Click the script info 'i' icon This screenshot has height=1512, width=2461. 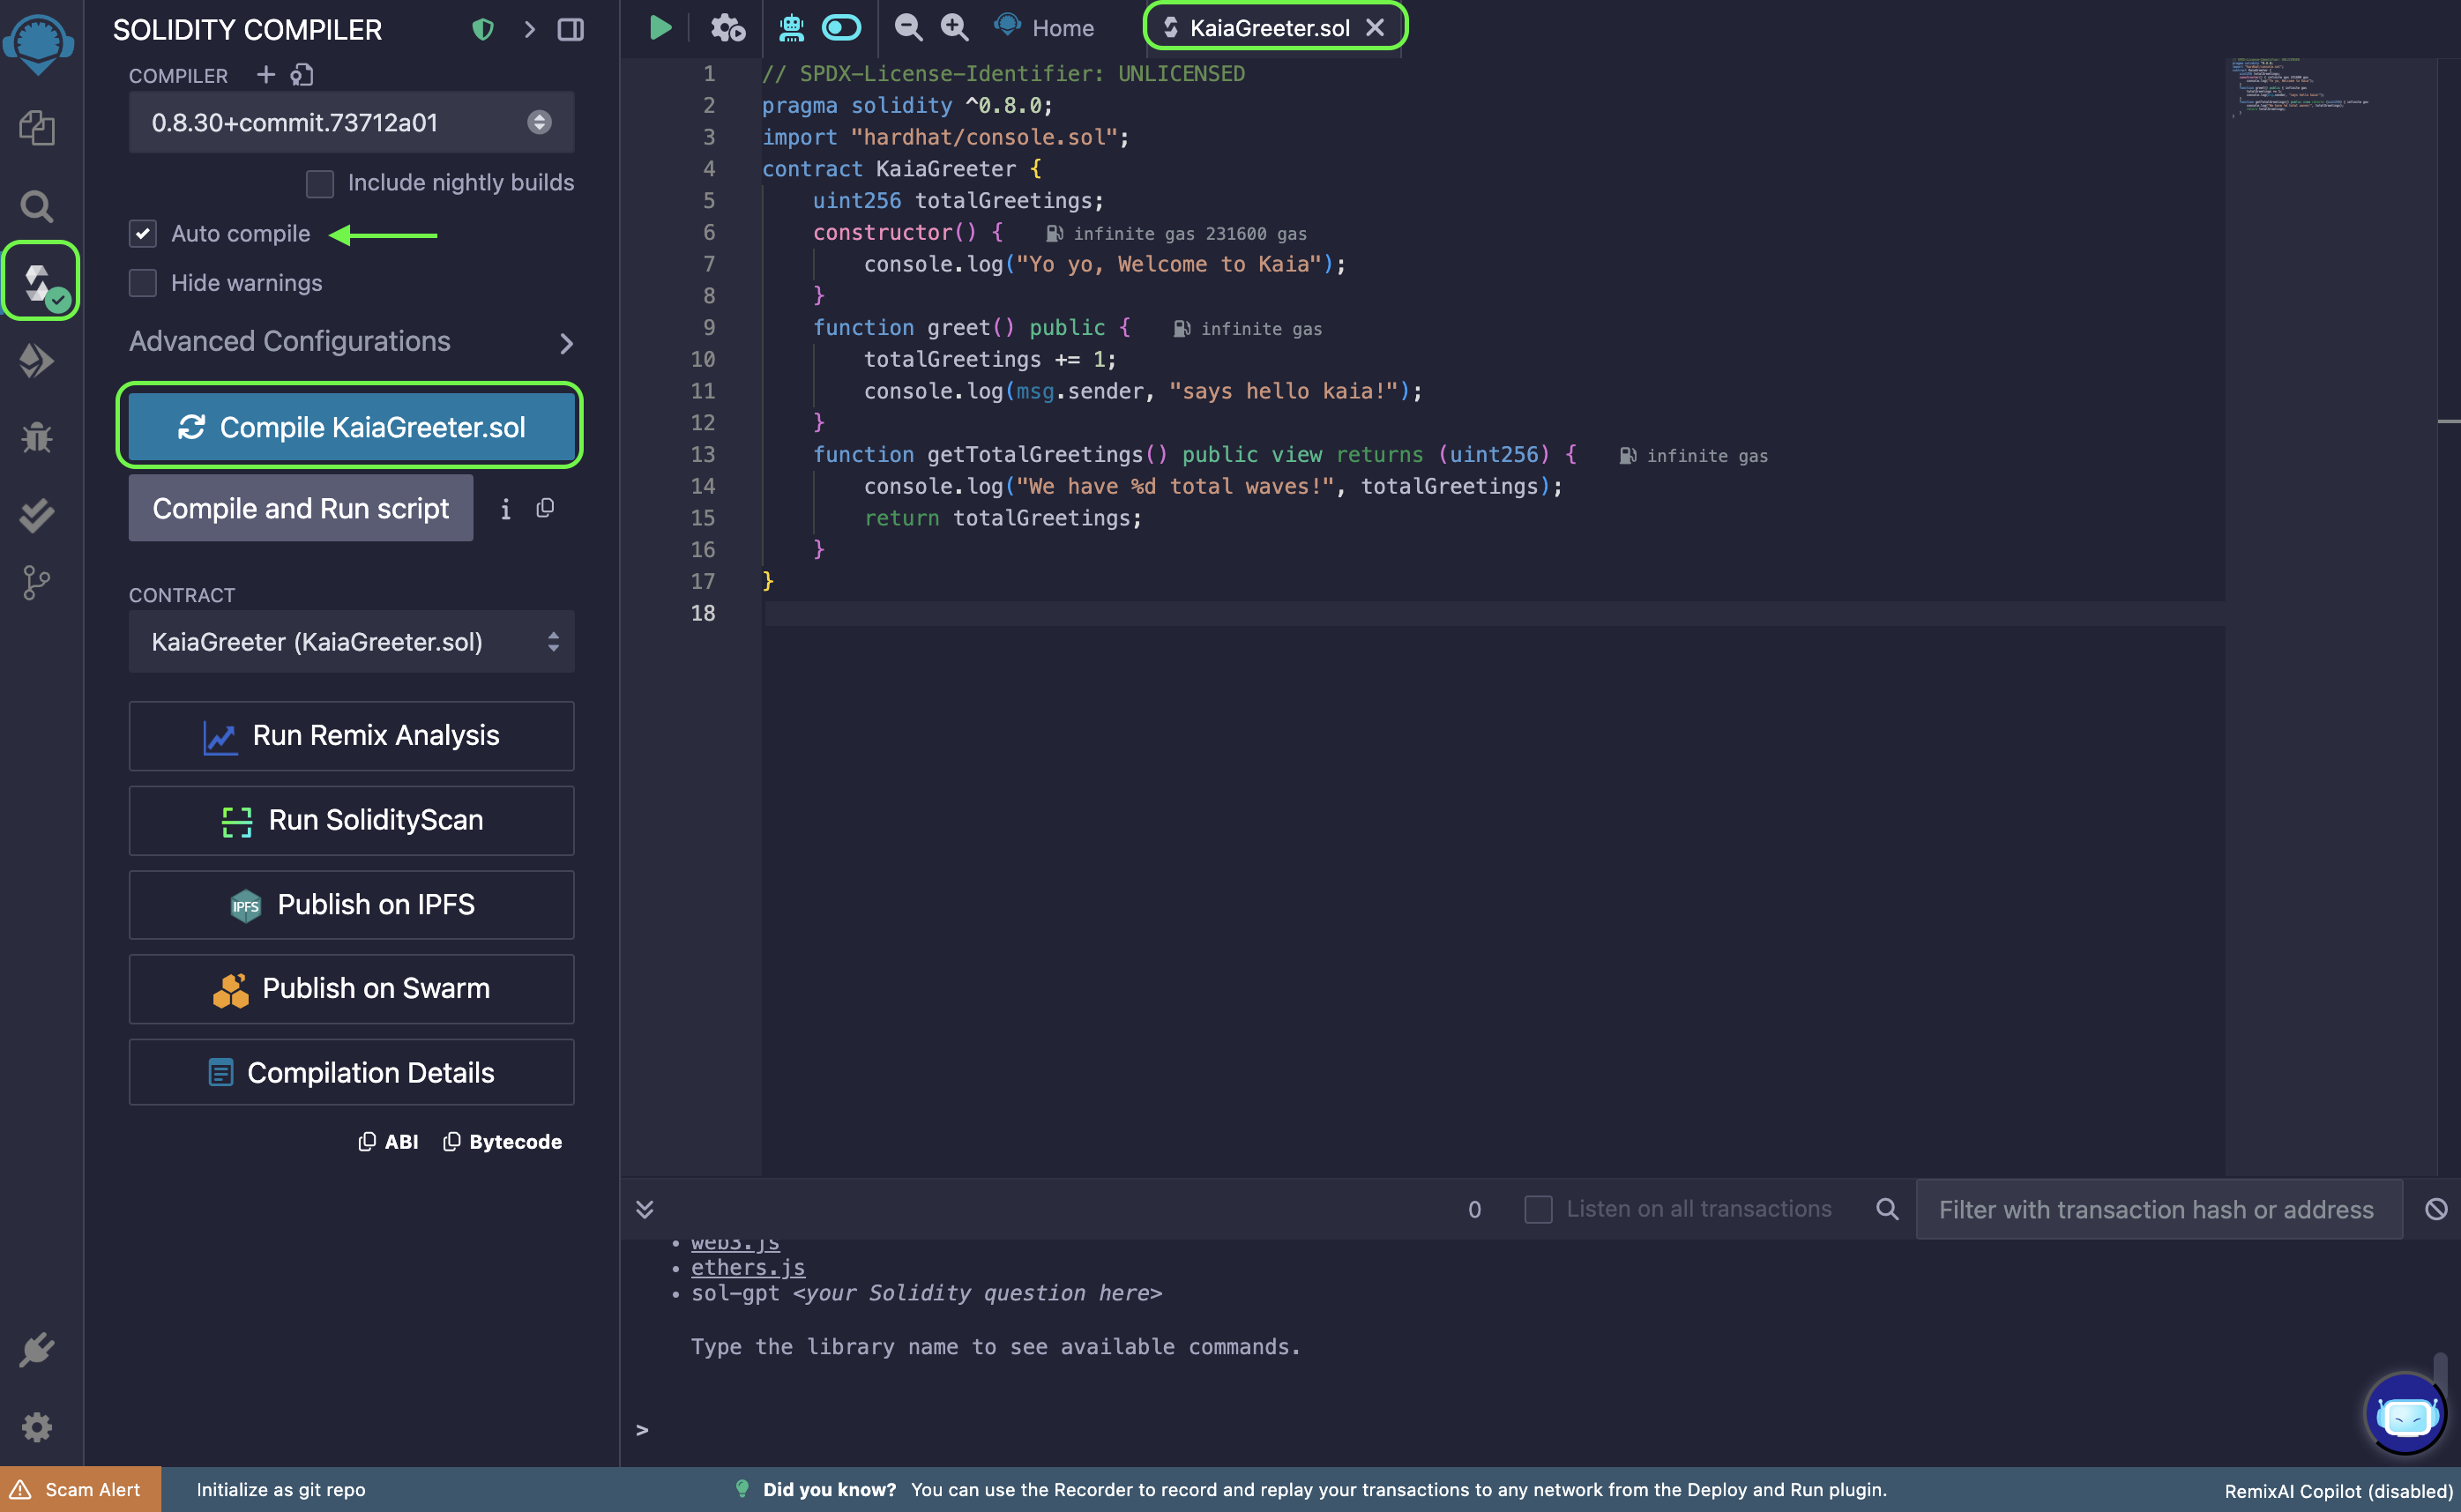point(506,510)
